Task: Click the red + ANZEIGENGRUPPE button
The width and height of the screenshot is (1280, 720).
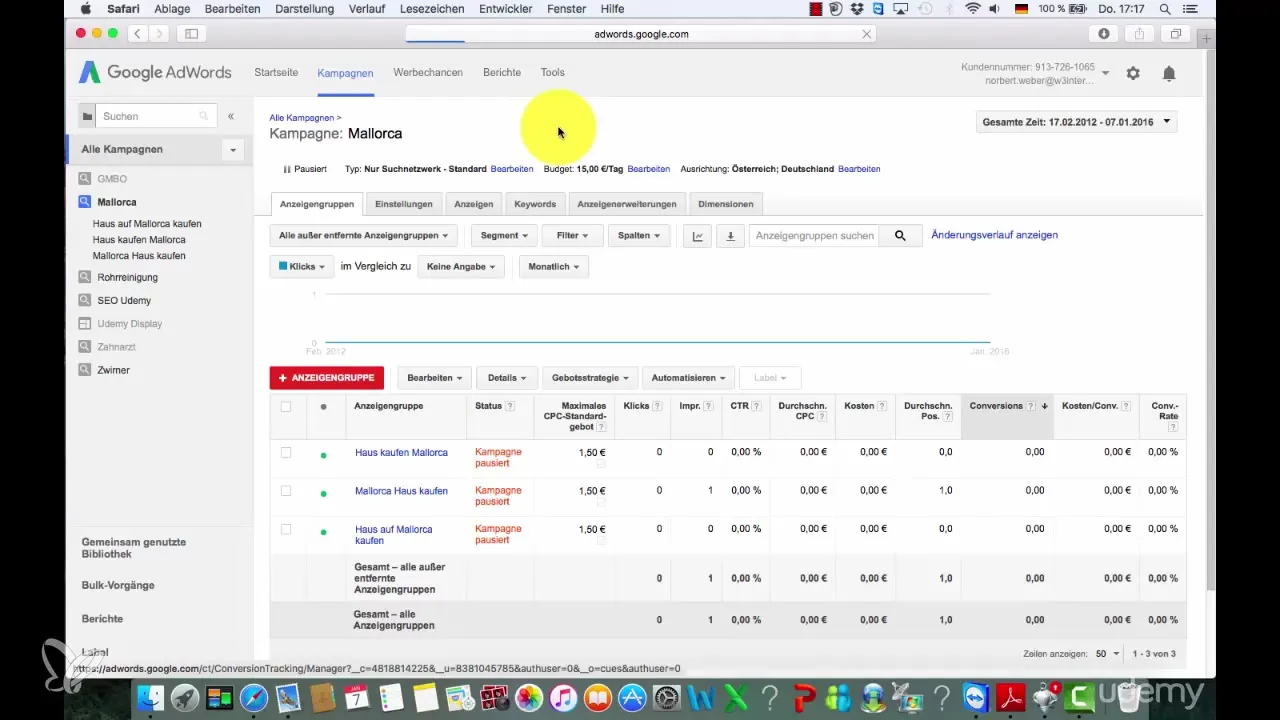Action: (327, 378)
